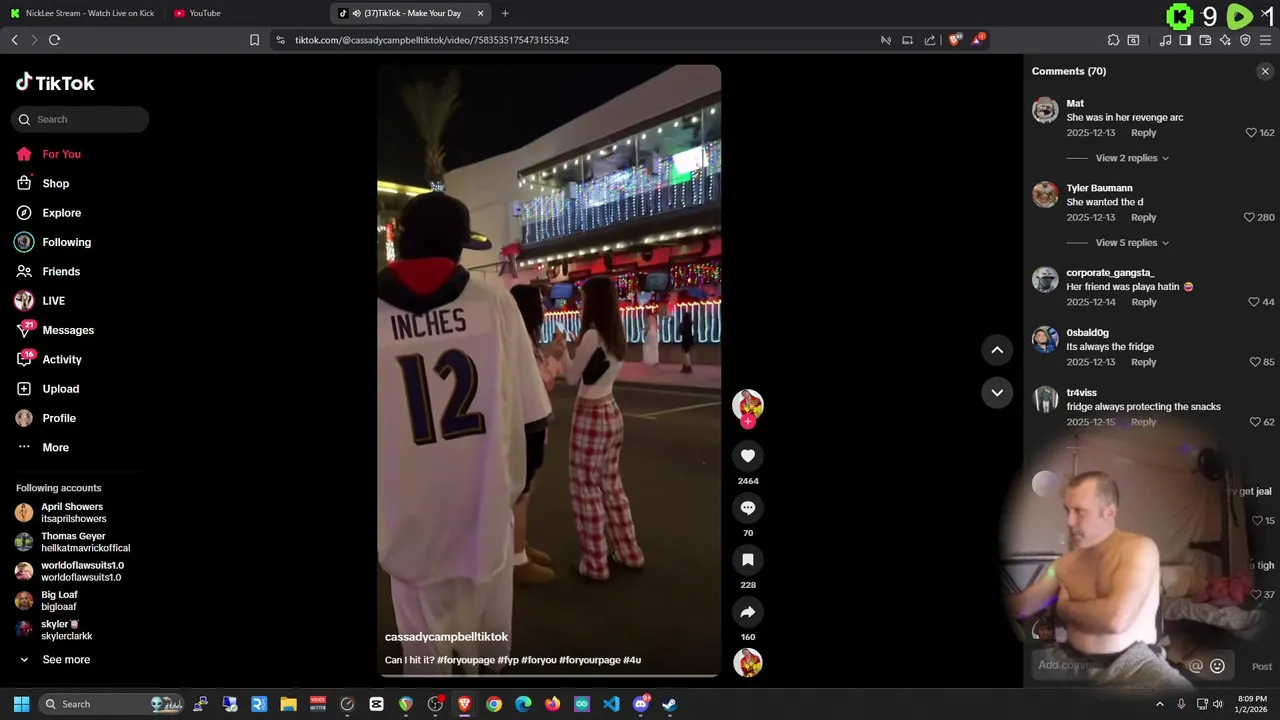
Task: Open comments via the speech bubble icon
Action: (x=747, y=508)
